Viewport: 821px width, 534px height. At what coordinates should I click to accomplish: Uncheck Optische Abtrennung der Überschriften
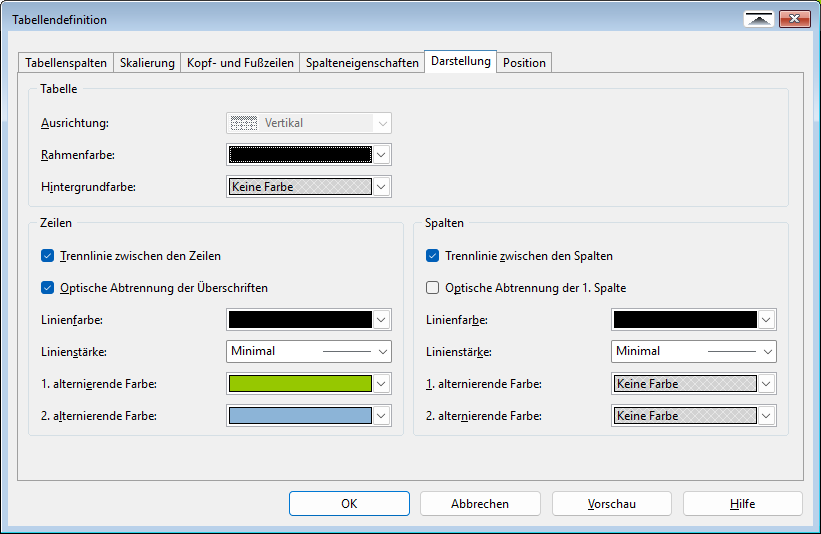point(49,288)
